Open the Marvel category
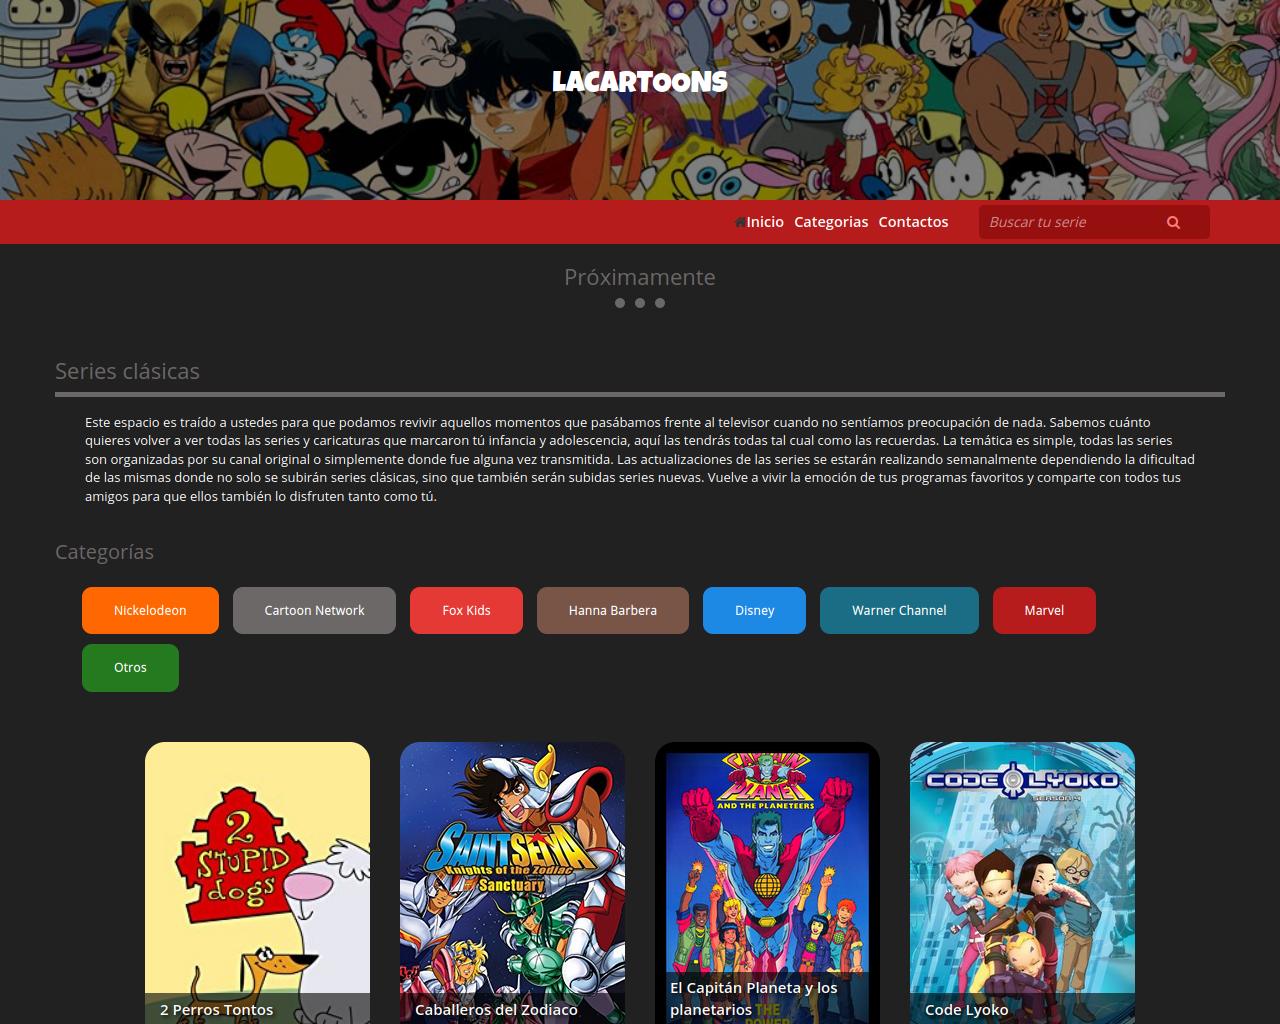 tap(1044, 610)
